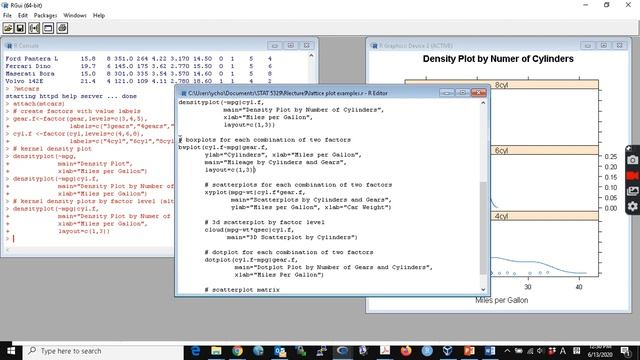This screenshot has height=360, width=640.
Task: Click the 6cyl strip label in plot
Action: (x=501, y=151)
